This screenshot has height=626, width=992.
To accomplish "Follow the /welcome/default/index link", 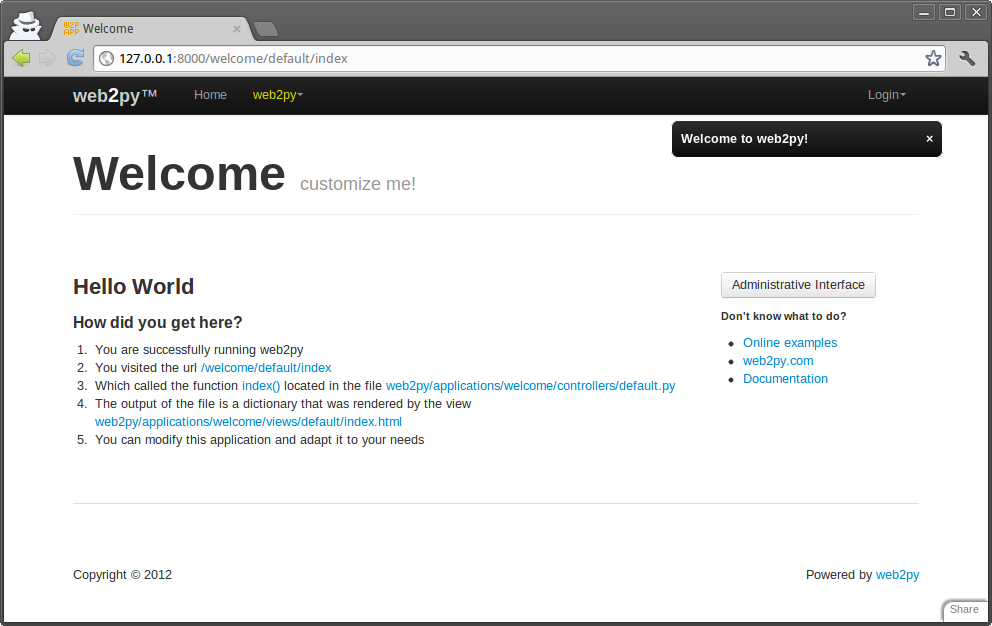I will tap(266, 368).
